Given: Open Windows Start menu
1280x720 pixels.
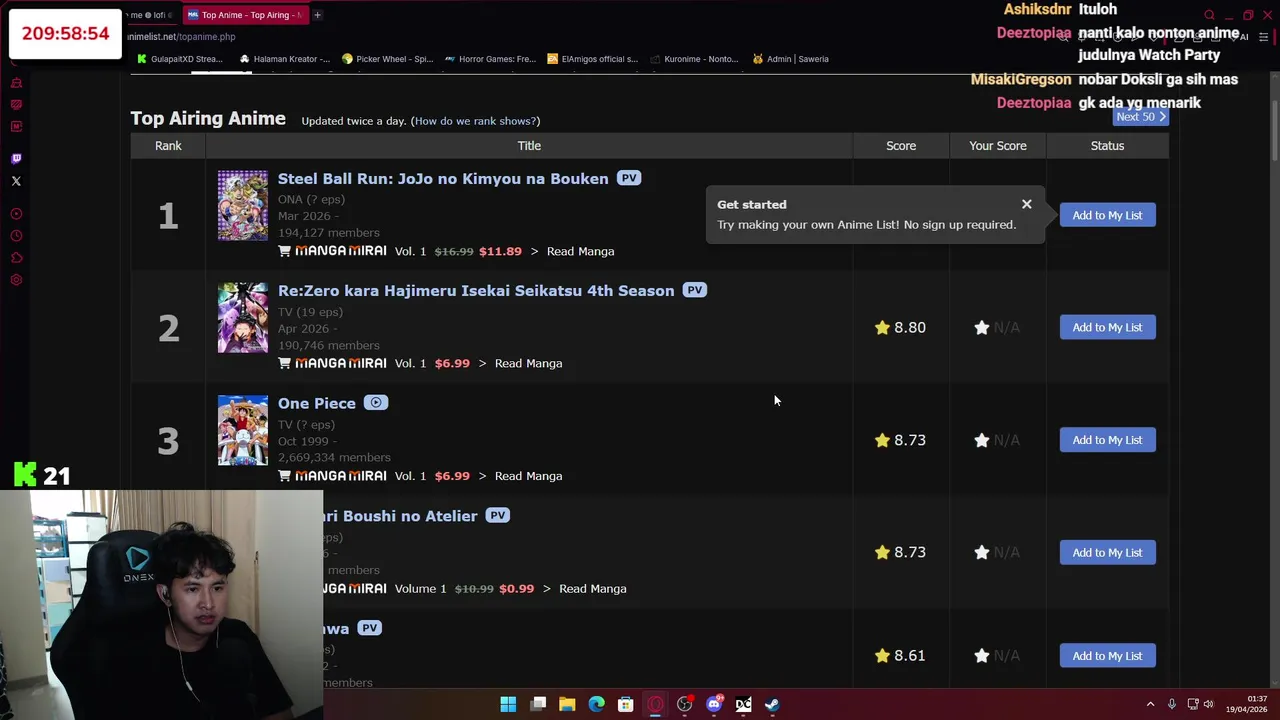Looking at the screenshot, I should point(508,704).
